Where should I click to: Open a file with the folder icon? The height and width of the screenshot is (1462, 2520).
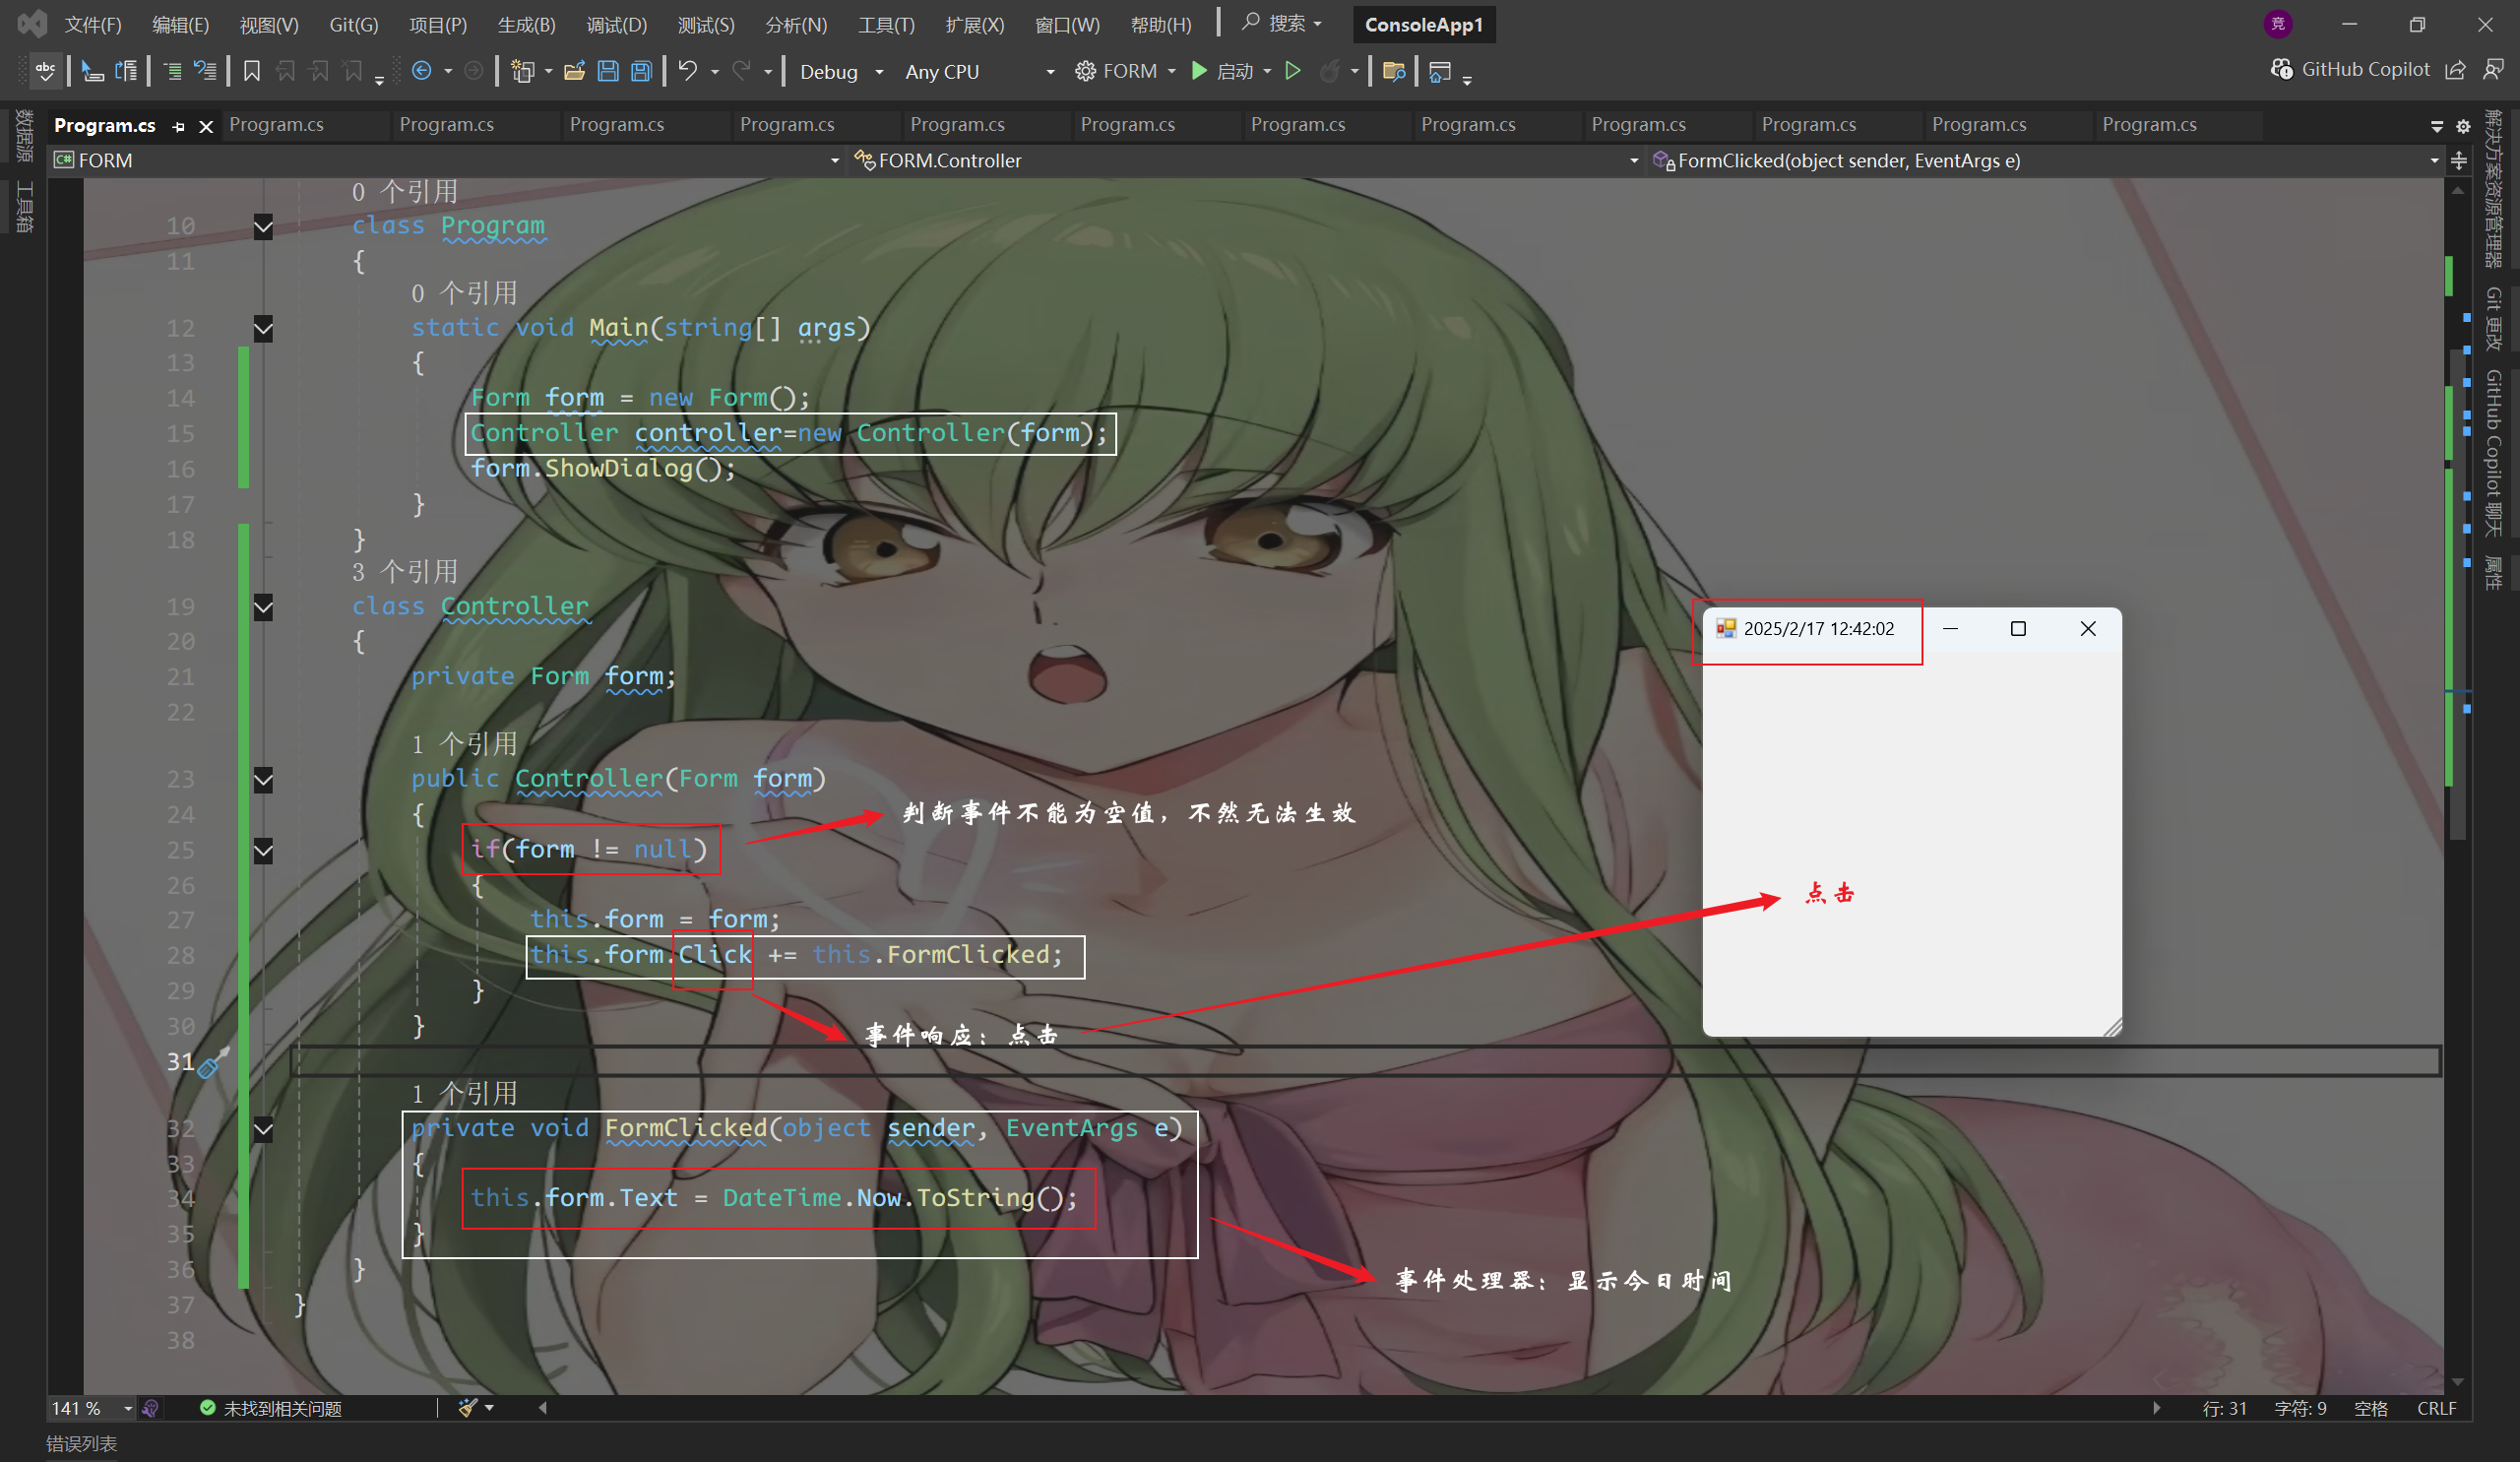(x=574, y=71)
